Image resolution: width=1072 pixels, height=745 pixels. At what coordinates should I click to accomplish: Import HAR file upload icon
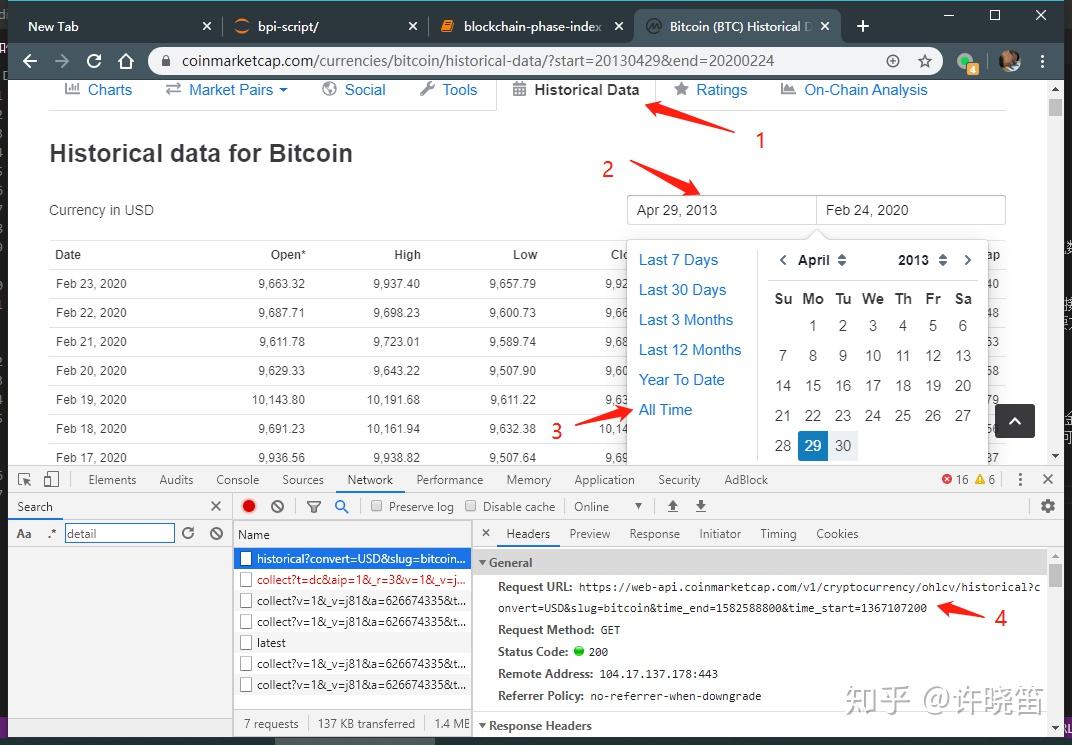(x=673, y=506)
